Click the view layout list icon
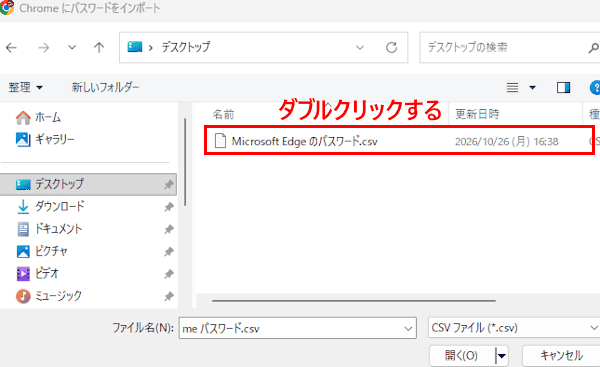This screenshot has height=367, width=600. point(512,88)
